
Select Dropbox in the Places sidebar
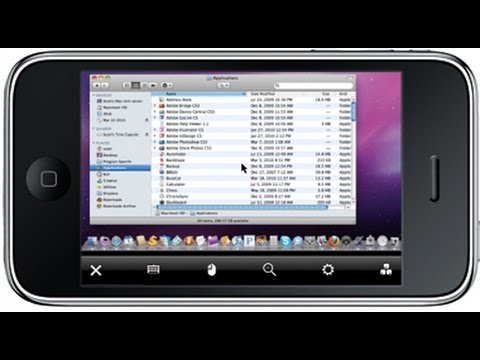[x=107, y=193]
